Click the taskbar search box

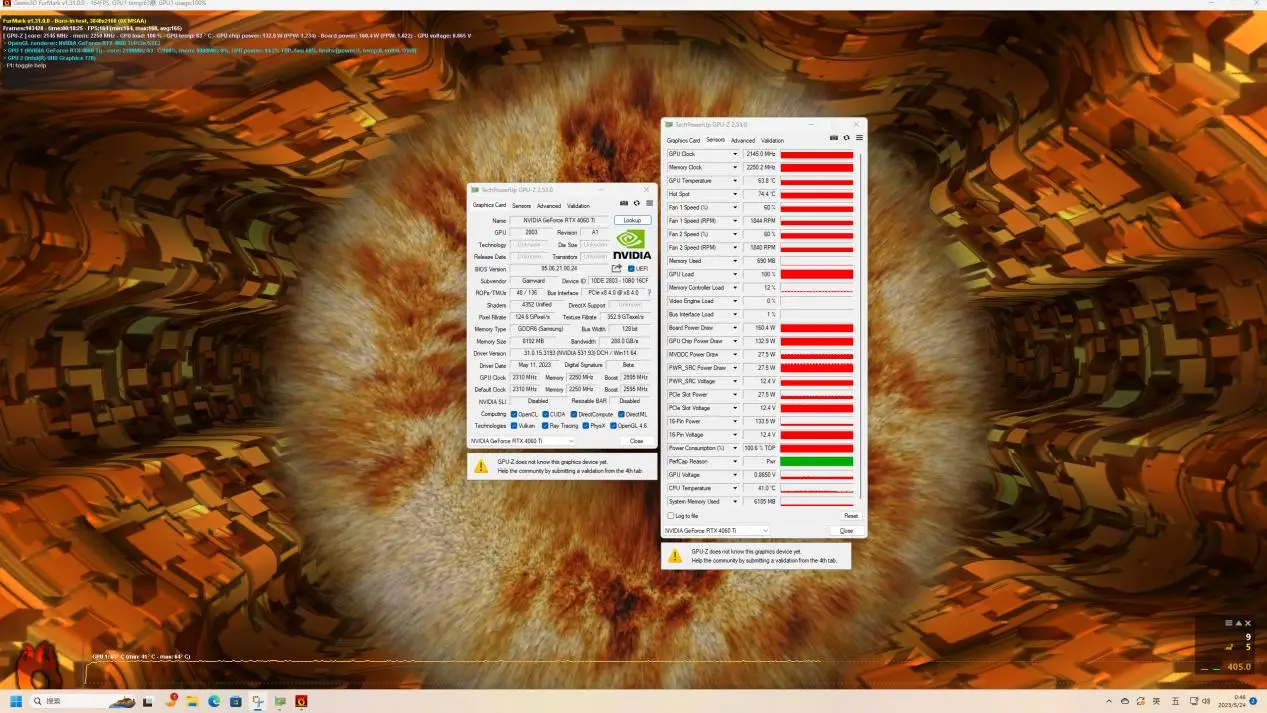pos(82,701)
